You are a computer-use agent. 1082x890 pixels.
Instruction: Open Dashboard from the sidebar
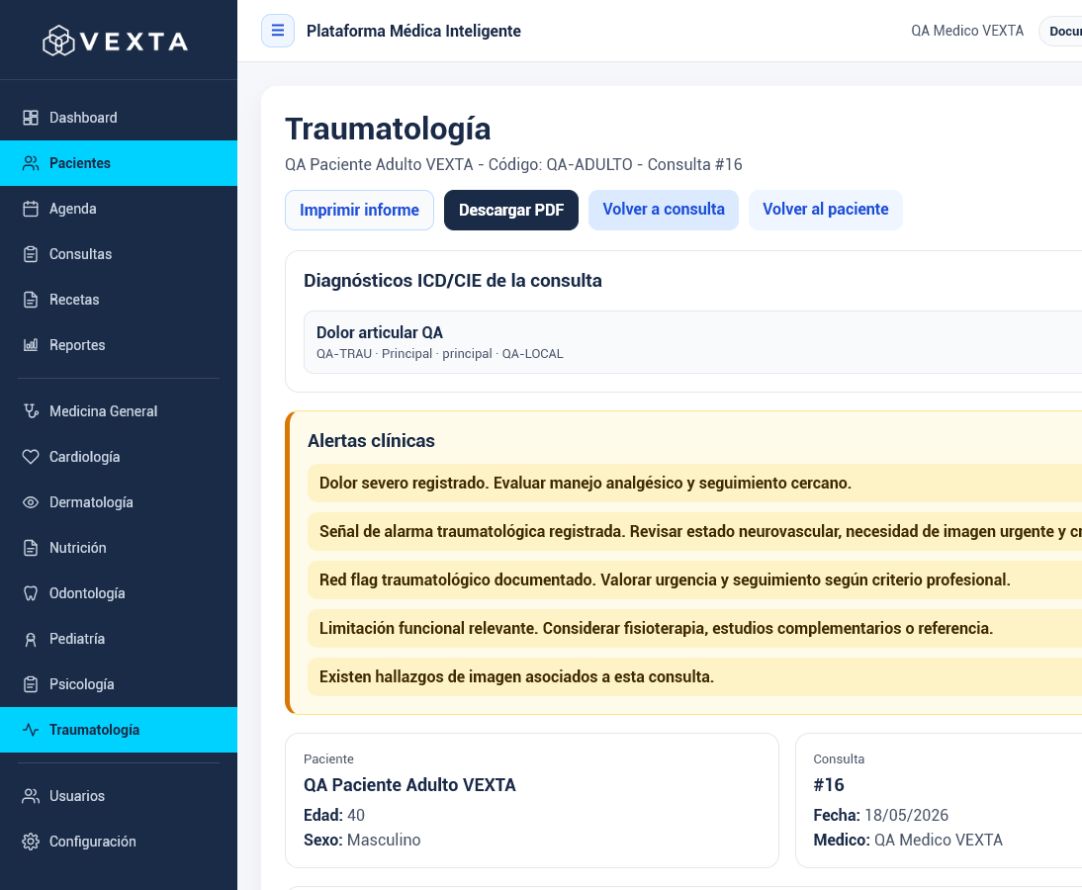pos(119,118)
